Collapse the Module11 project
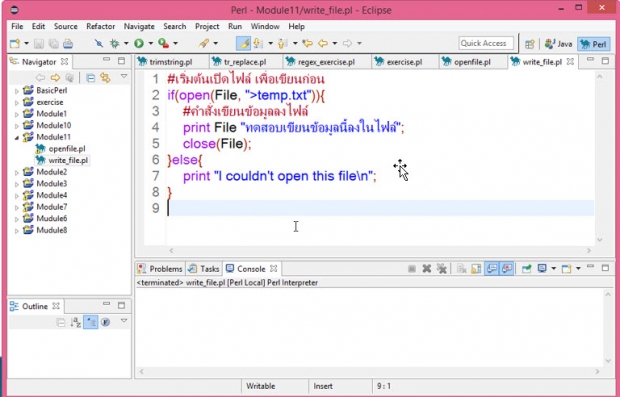Viewport: 620px width, 397px height. point(17,138)
